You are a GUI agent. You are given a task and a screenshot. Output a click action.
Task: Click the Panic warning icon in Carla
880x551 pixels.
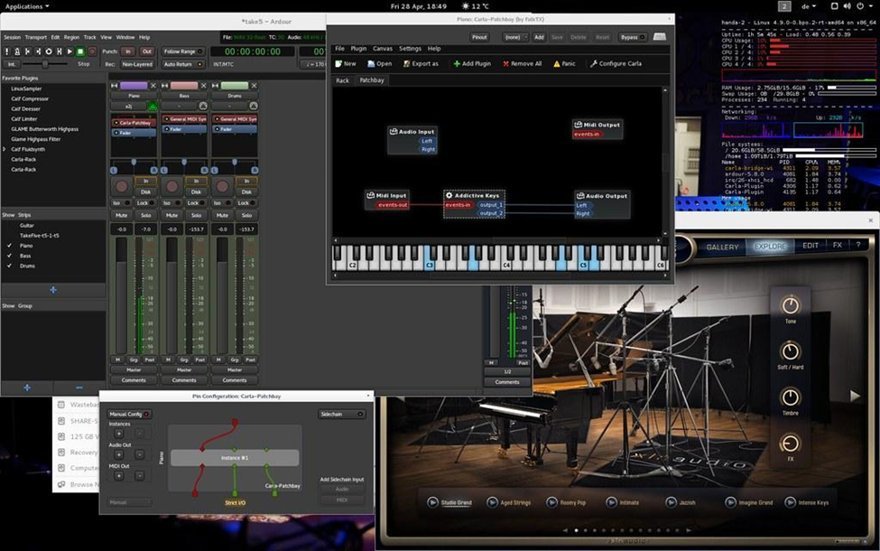[x=556, y=64]
